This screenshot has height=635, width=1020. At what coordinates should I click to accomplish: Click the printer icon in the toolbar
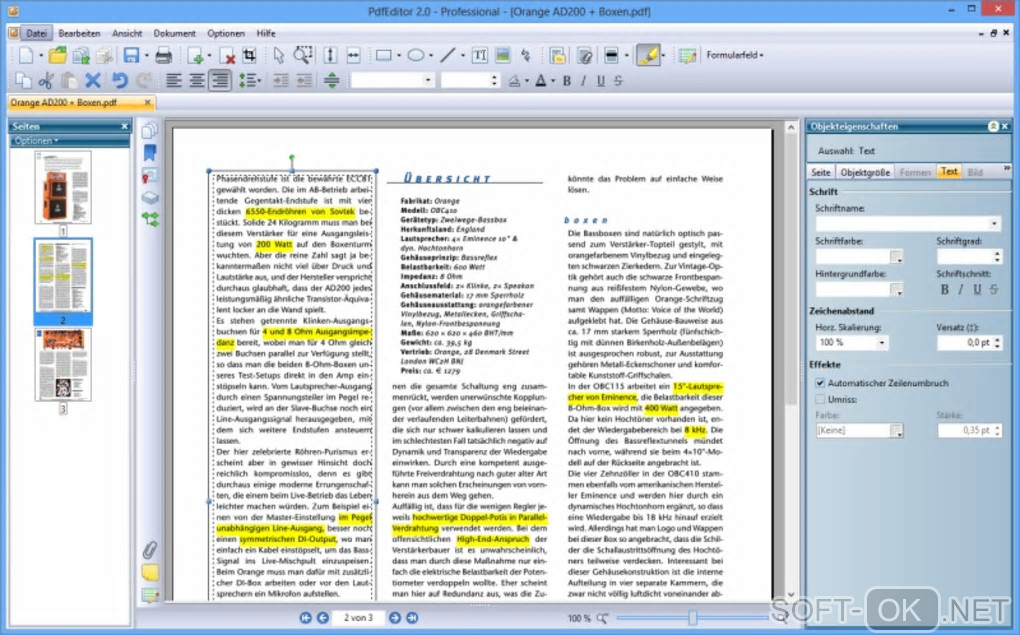164,55
